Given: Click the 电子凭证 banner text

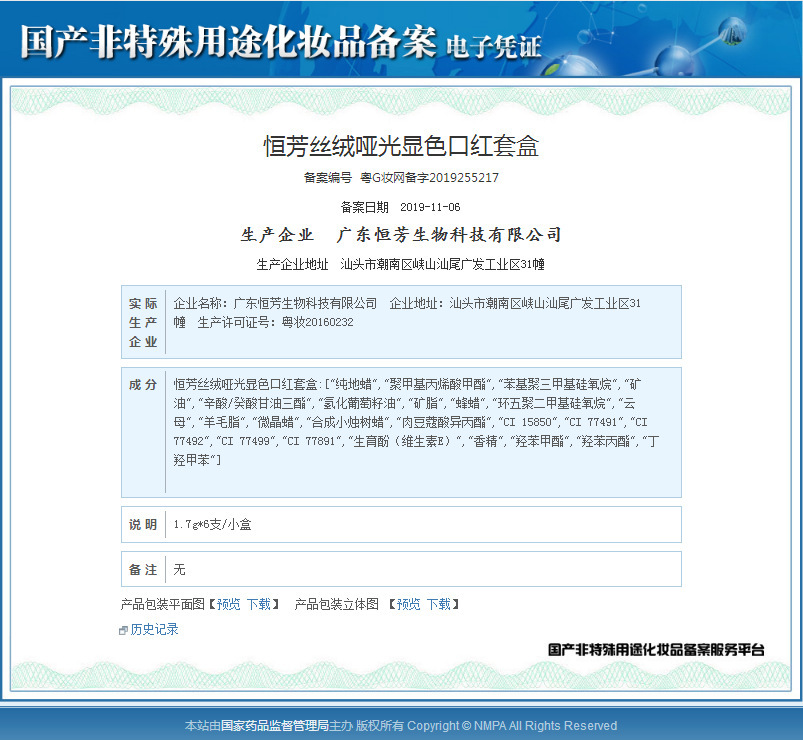Looking at the screenshot, I should click(x=493, y=47).
